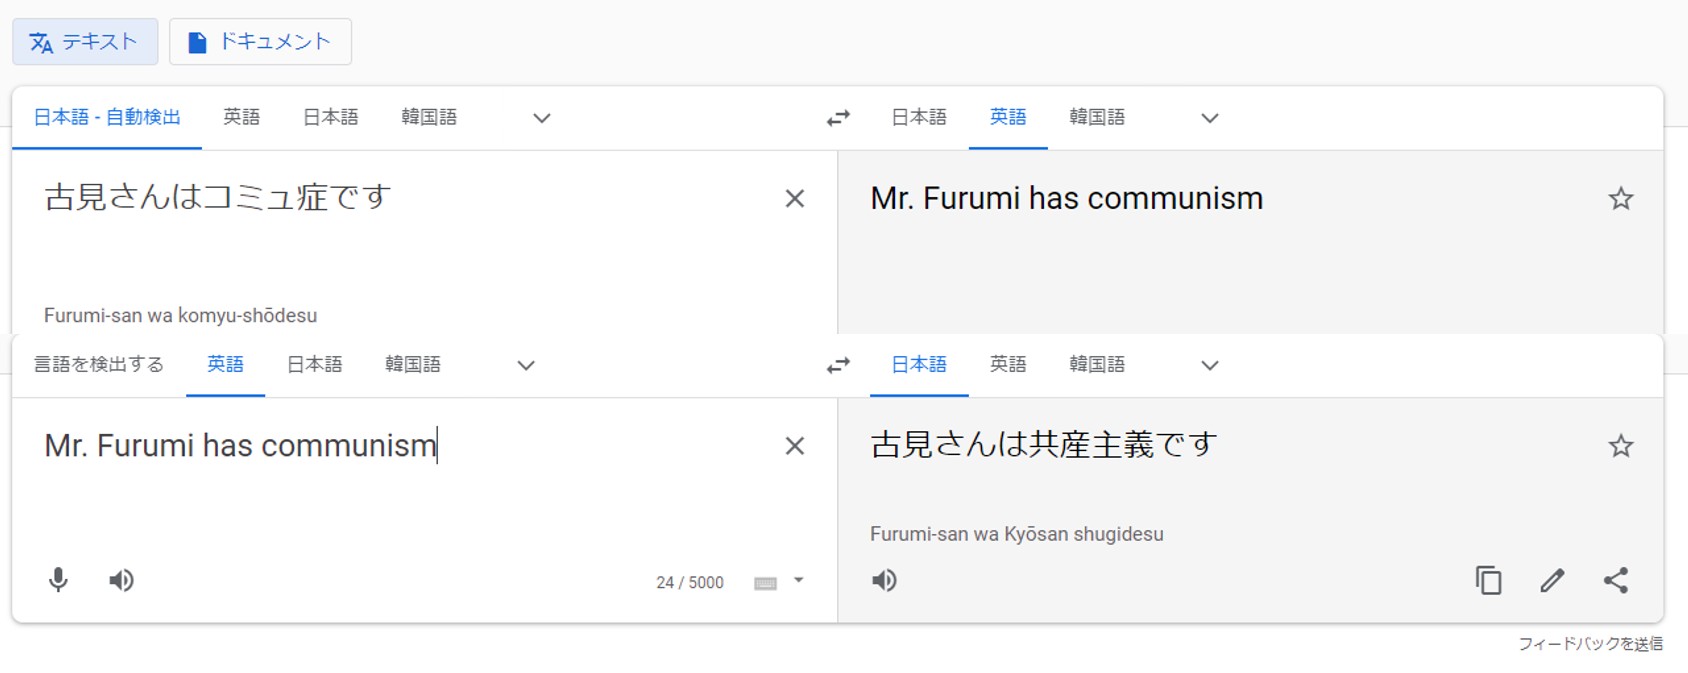
Task: Select 言語を検出する source language tab
Action: [99, 365]
